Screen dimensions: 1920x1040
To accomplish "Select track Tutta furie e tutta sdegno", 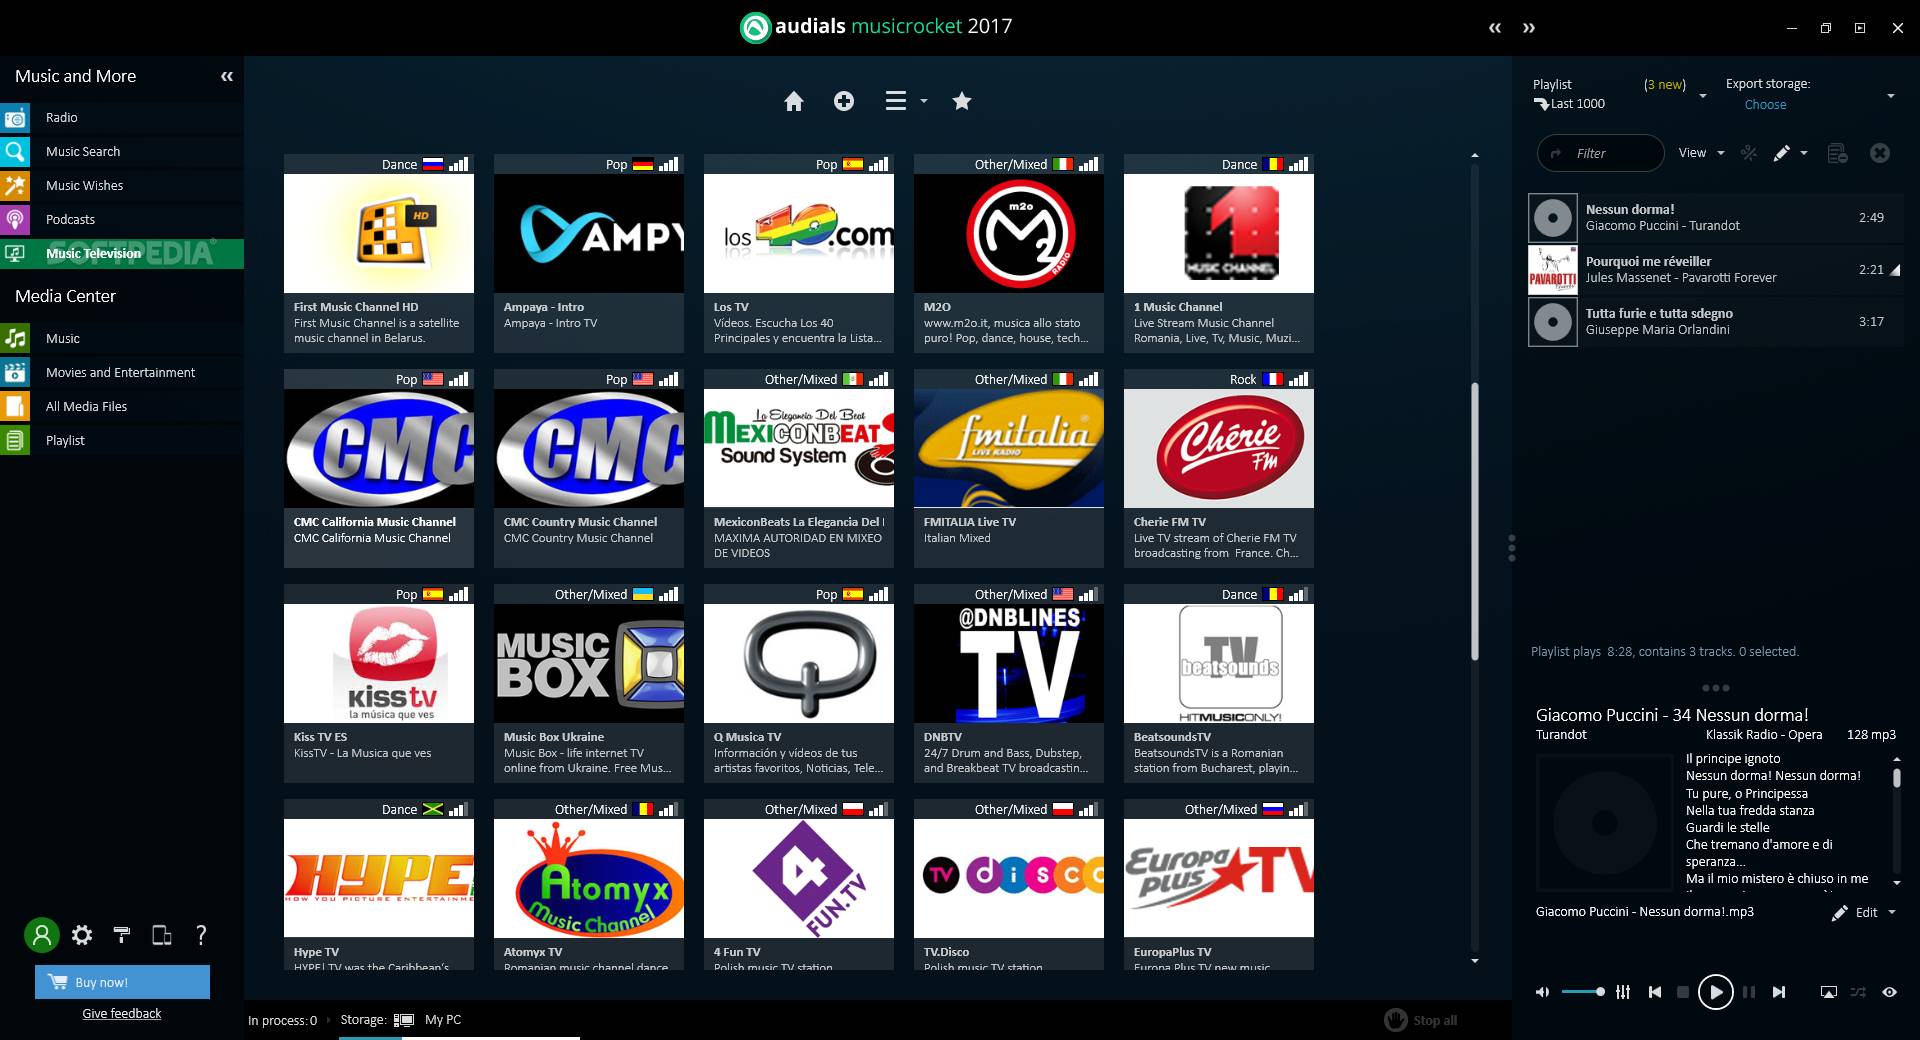I will click(1716, 321).
